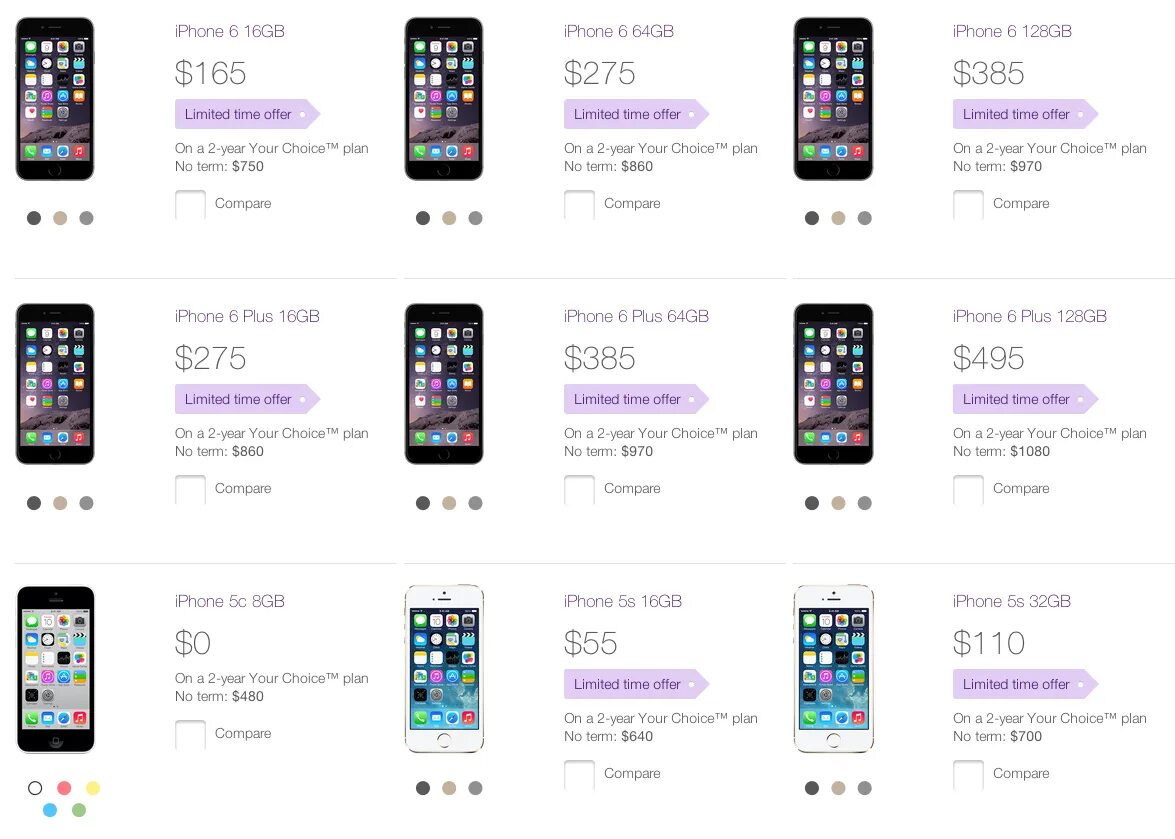This screenshot has height=839, width=1175.
Task: Enable Compare for iPhone 5s 32GB
Action: [968, 774]
